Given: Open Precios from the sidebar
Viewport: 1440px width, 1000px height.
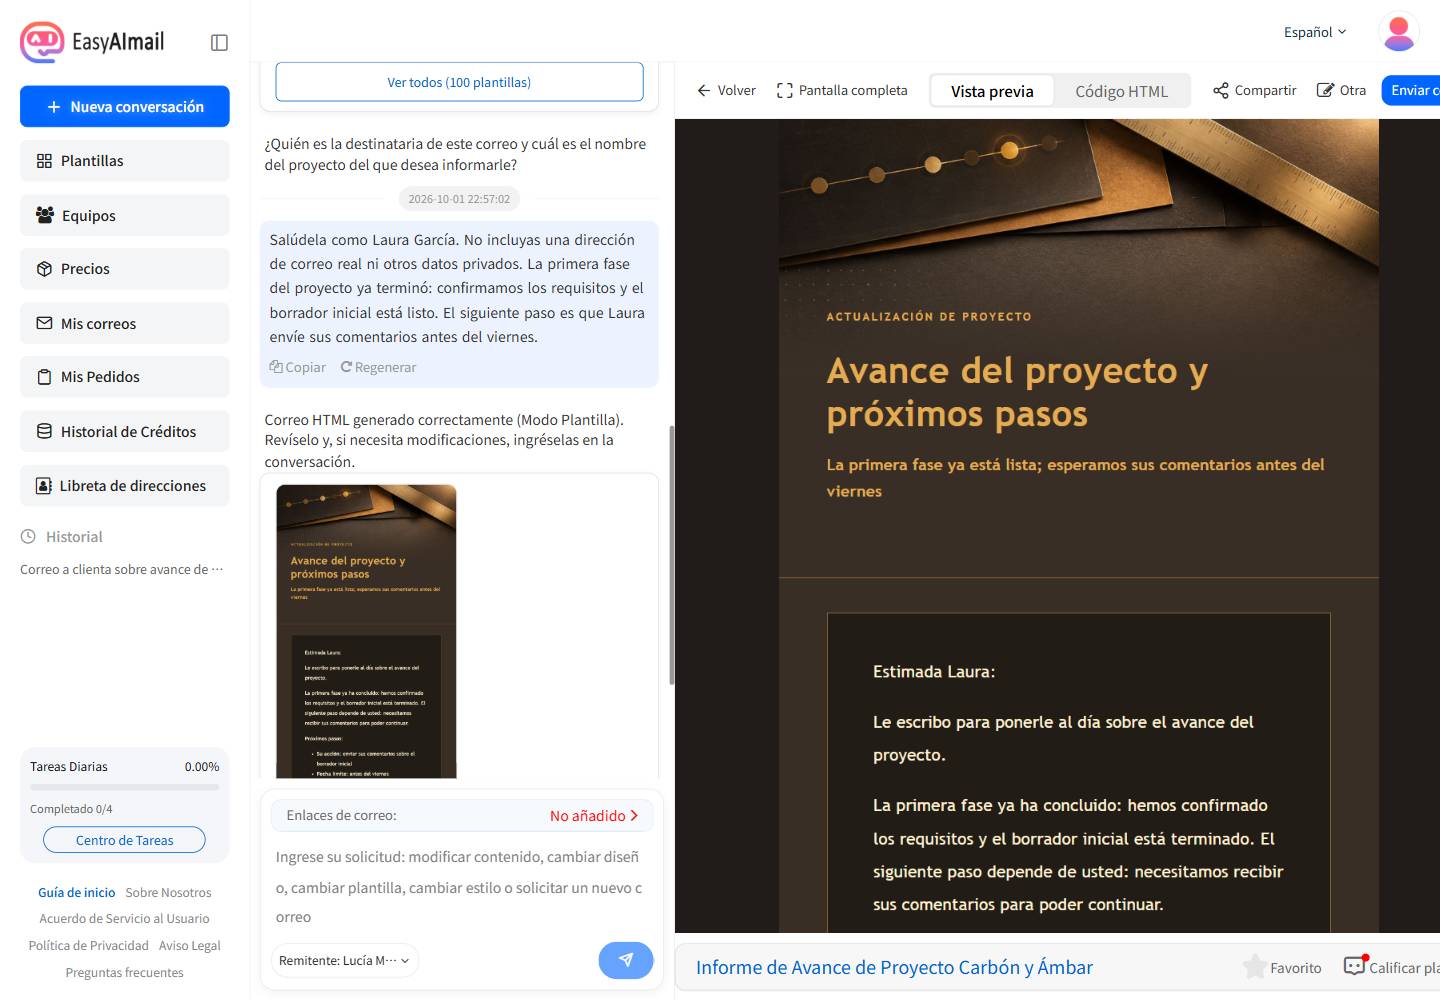Looking at the screenshot, I should point(125,269).
